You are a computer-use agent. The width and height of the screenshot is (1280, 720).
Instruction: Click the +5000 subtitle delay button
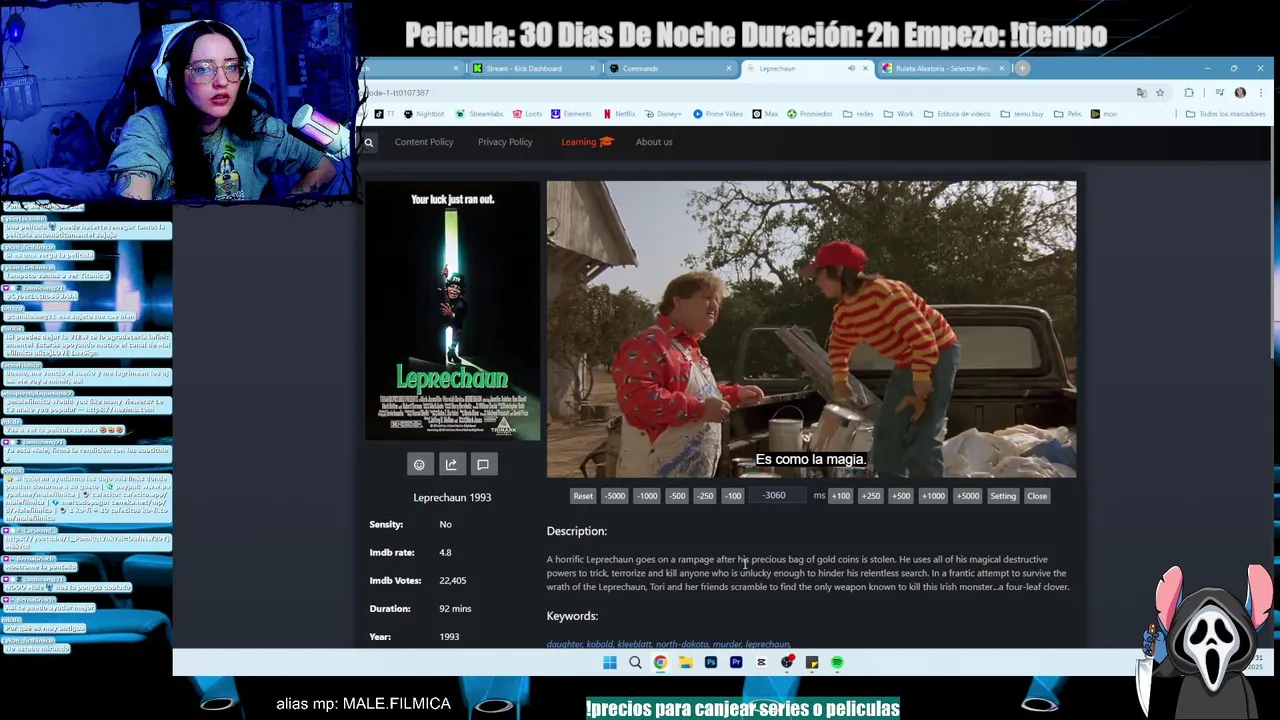(x=967, y=496)
